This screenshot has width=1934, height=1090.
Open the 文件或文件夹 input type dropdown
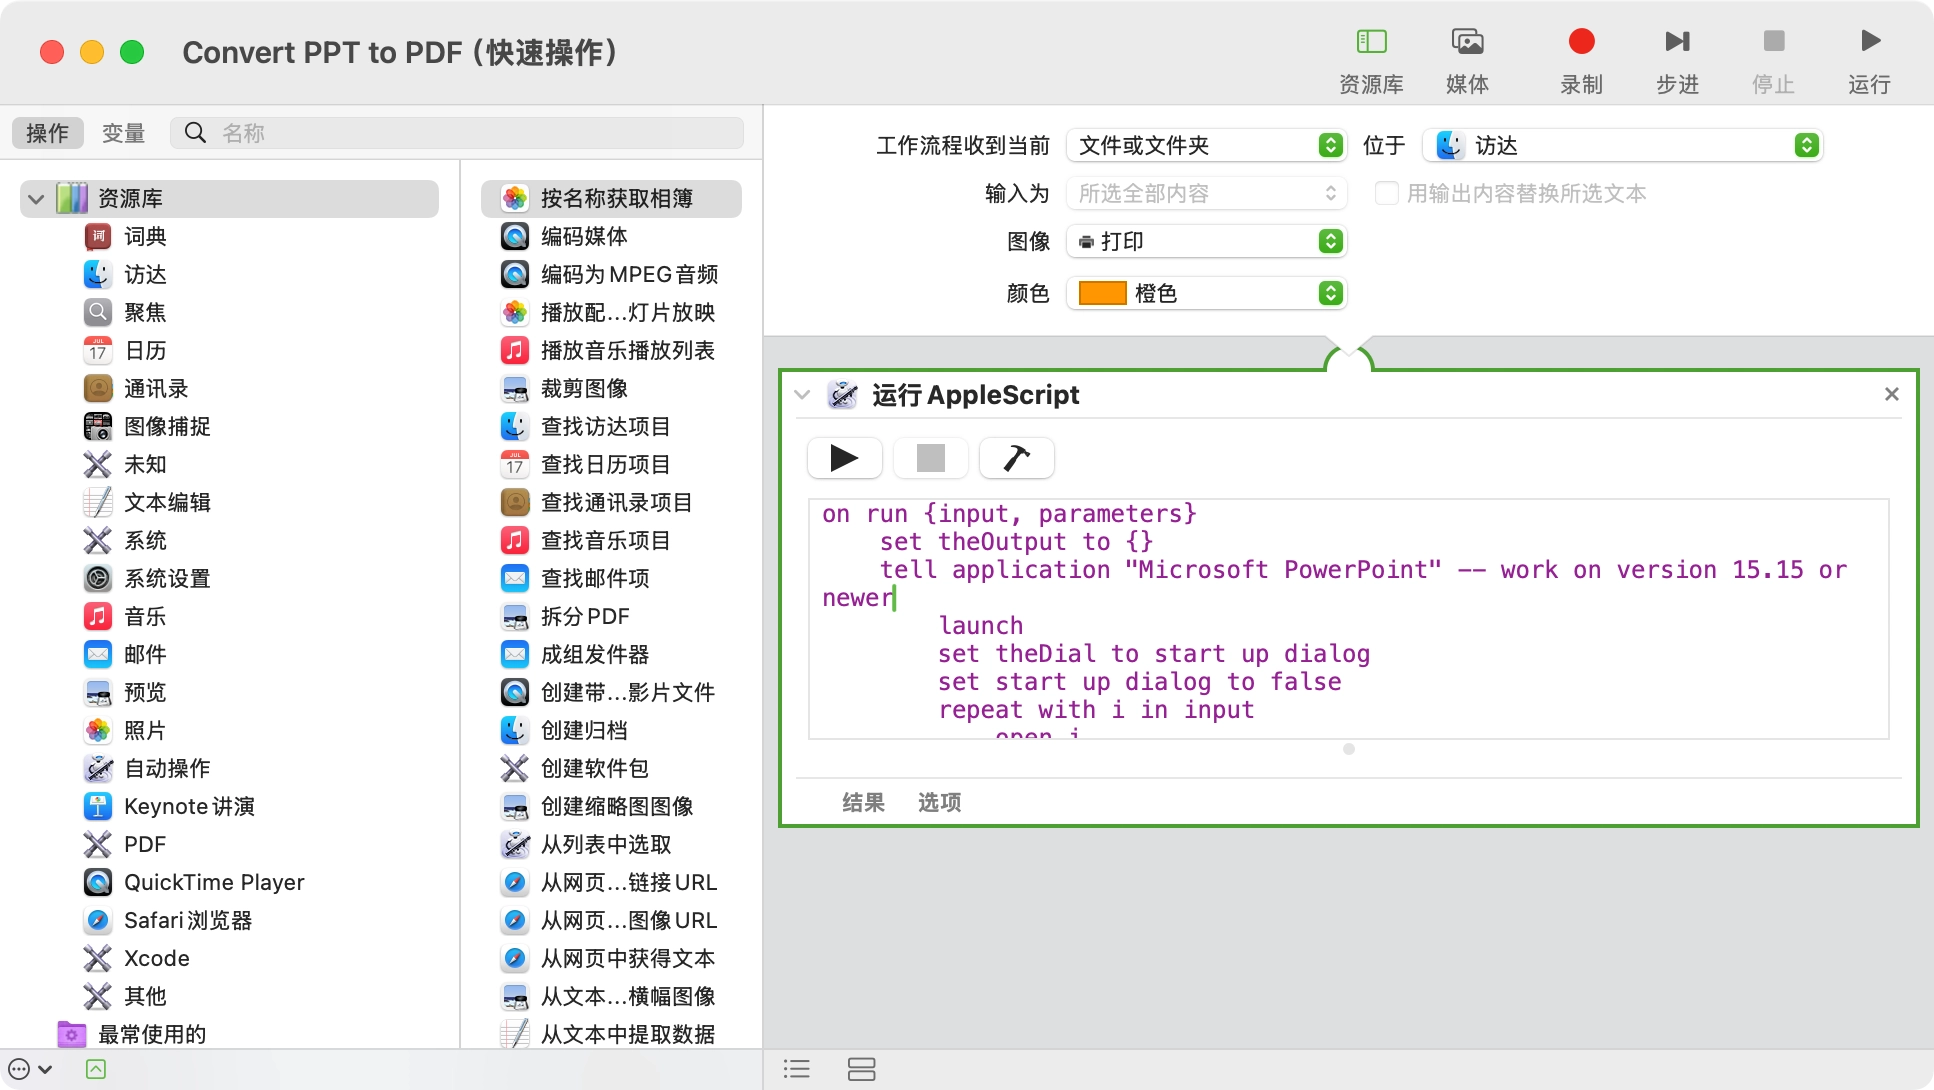(1206, 145)
